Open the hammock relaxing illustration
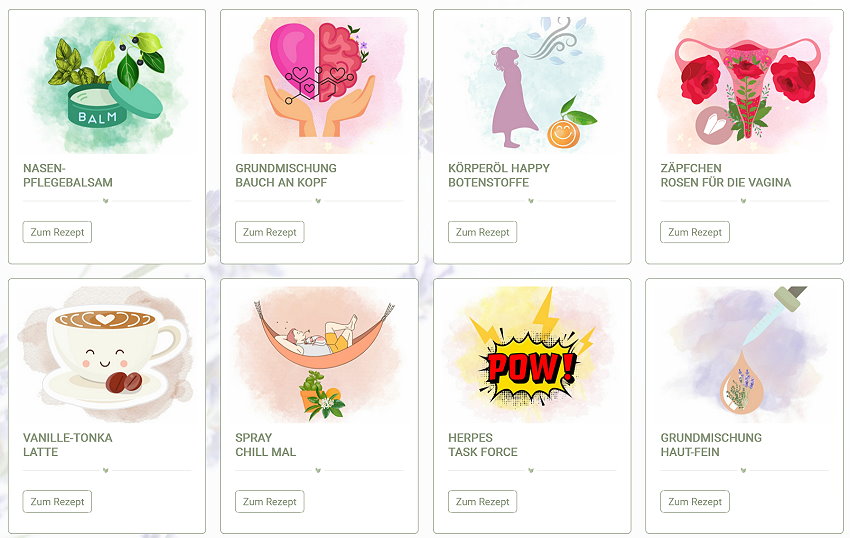The image size is (850, 538). pyautogui.click(x=319, y=354)
